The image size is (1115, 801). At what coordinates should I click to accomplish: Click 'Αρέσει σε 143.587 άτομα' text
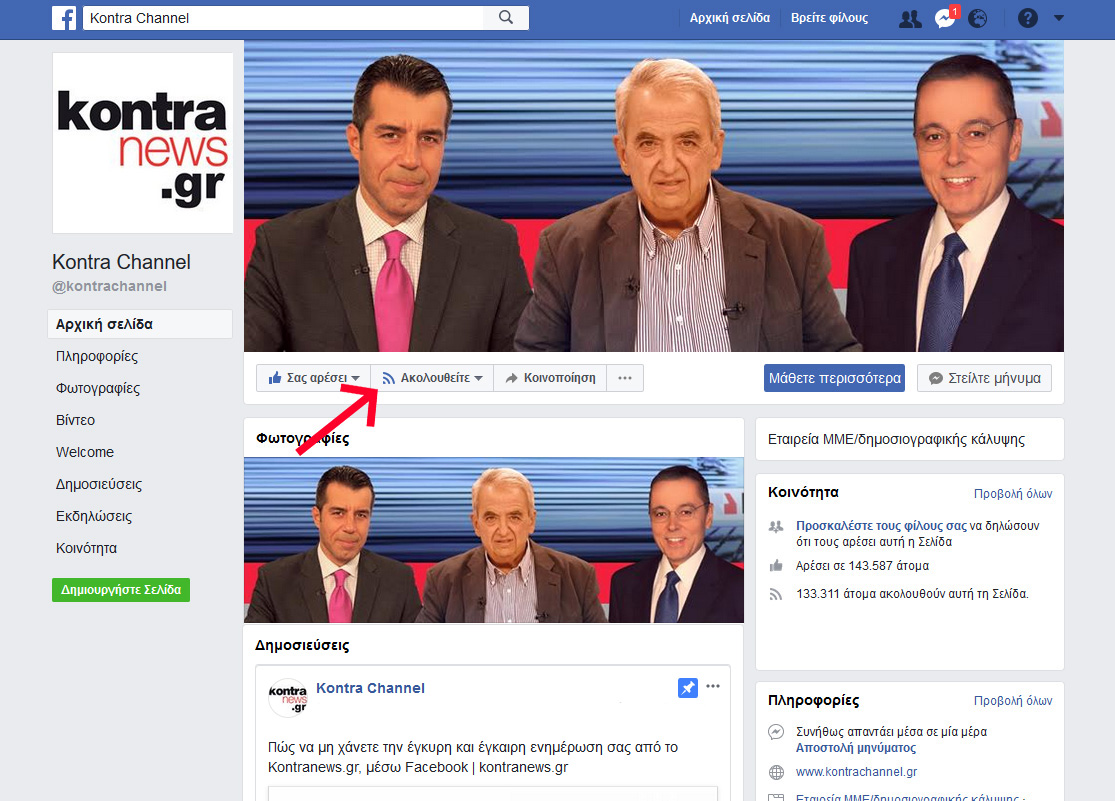pos(862,566)
